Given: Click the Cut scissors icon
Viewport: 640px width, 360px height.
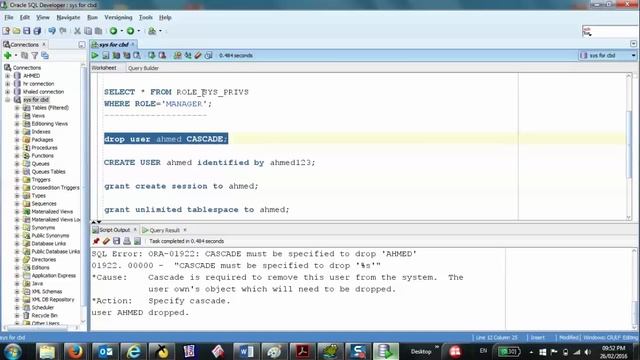Looking at the screenshot, I should tap(77, 31).
